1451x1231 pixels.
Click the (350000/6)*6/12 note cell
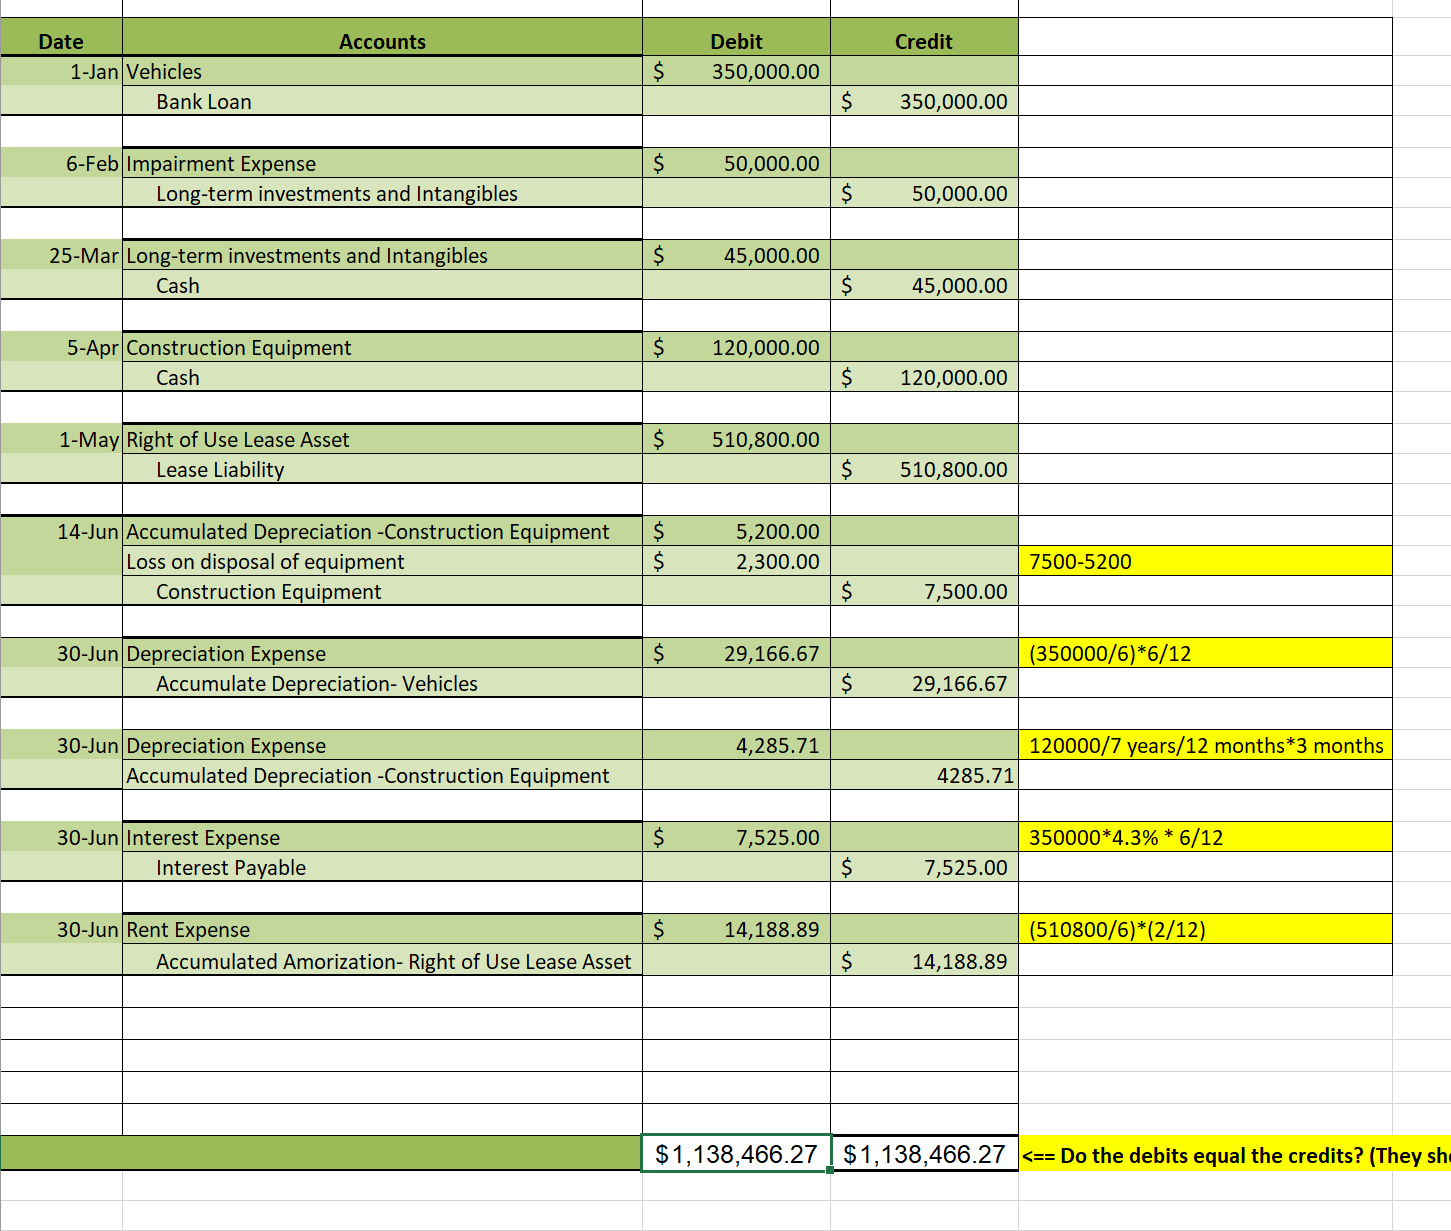click(x=1205, y=653)
